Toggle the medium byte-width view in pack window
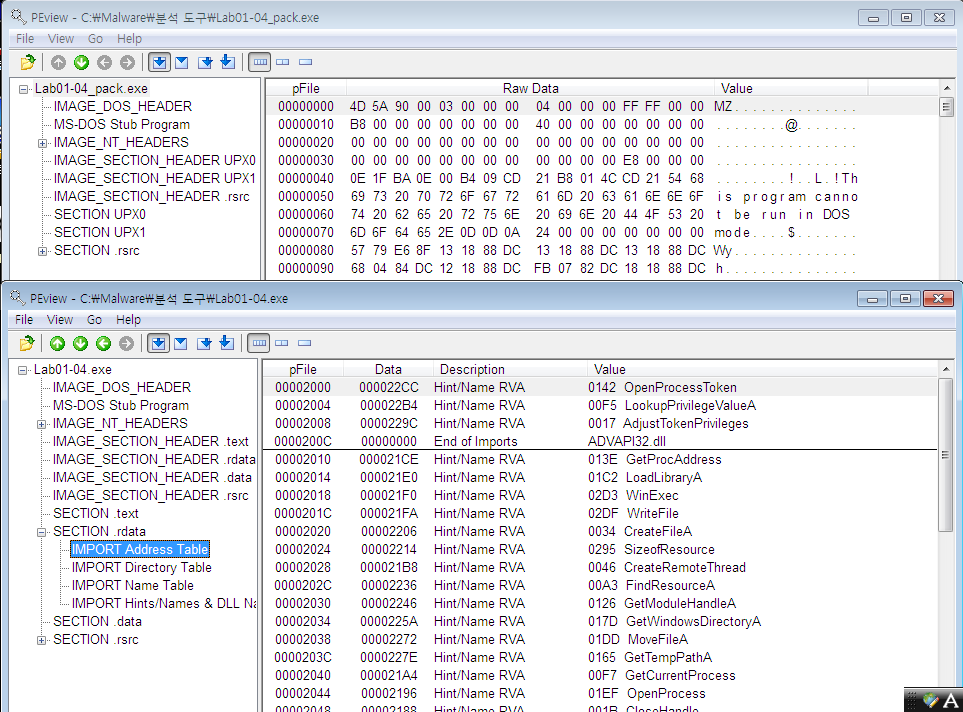 (x=283, y=62)
